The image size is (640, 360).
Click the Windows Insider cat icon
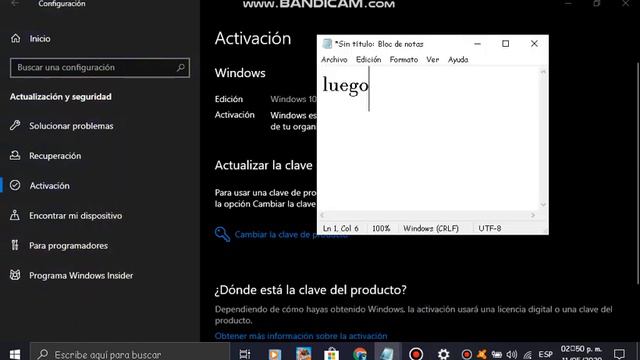(x=15, y=275)
